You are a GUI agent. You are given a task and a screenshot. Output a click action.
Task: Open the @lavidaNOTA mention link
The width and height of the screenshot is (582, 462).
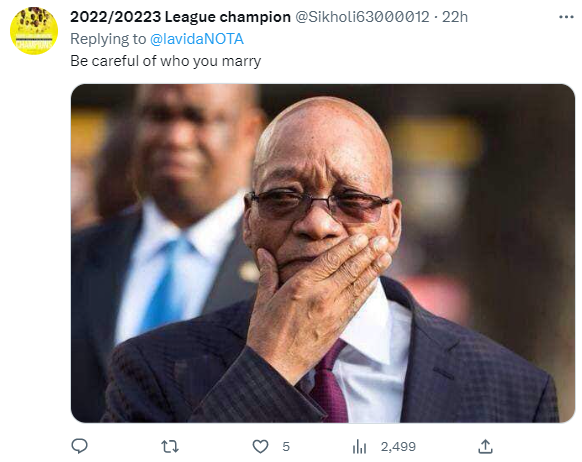tap(197, 39)
